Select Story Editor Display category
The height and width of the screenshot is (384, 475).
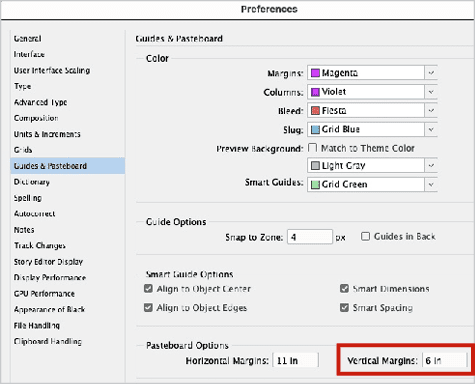(x=48, y=262)
